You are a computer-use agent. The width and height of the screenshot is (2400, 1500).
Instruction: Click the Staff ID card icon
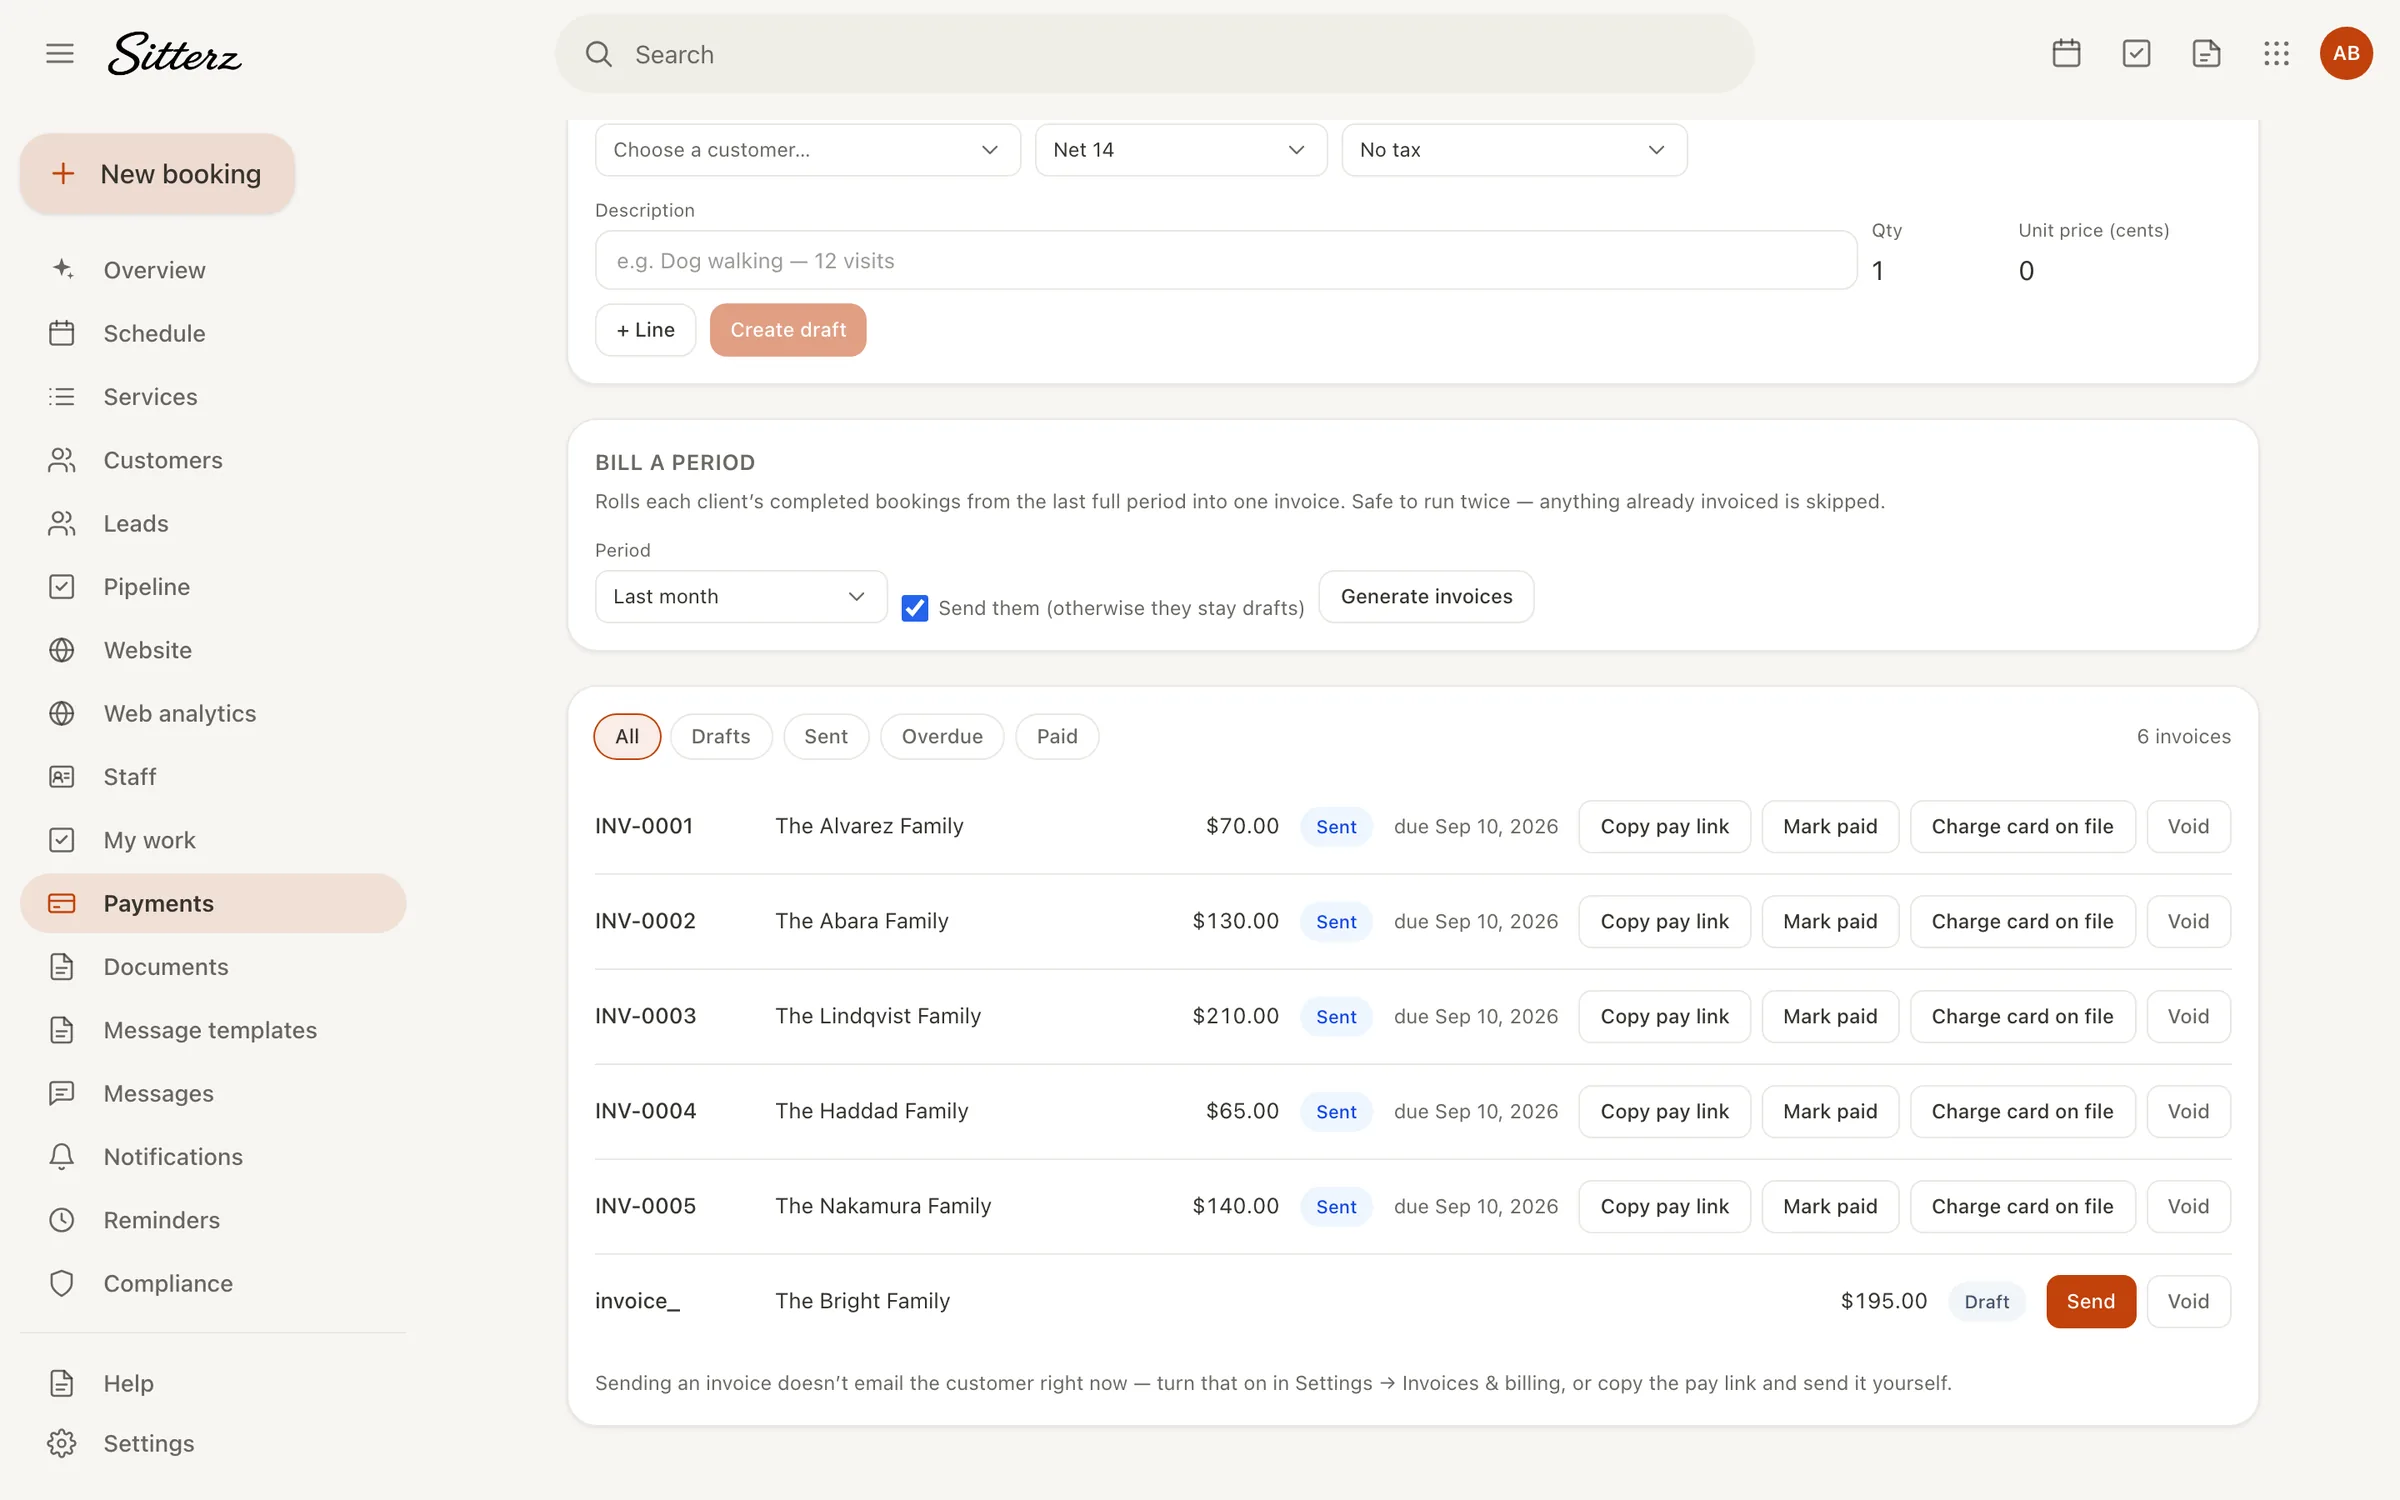tap(62, 776)
